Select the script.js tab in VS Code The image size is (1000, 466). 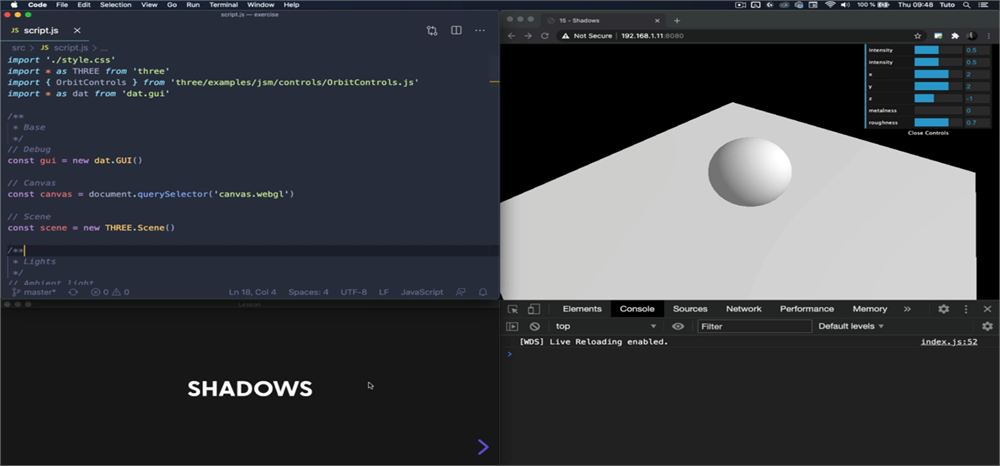coord(41,31)
